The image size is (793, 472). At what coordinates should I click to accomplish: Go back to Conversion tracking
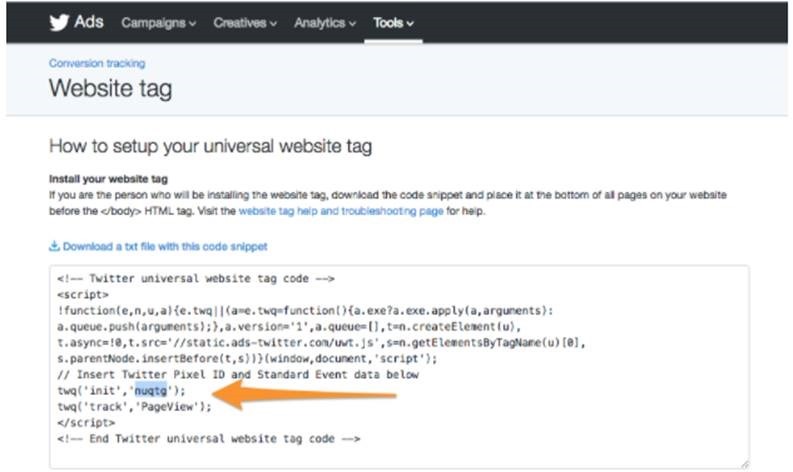[97, 63]
